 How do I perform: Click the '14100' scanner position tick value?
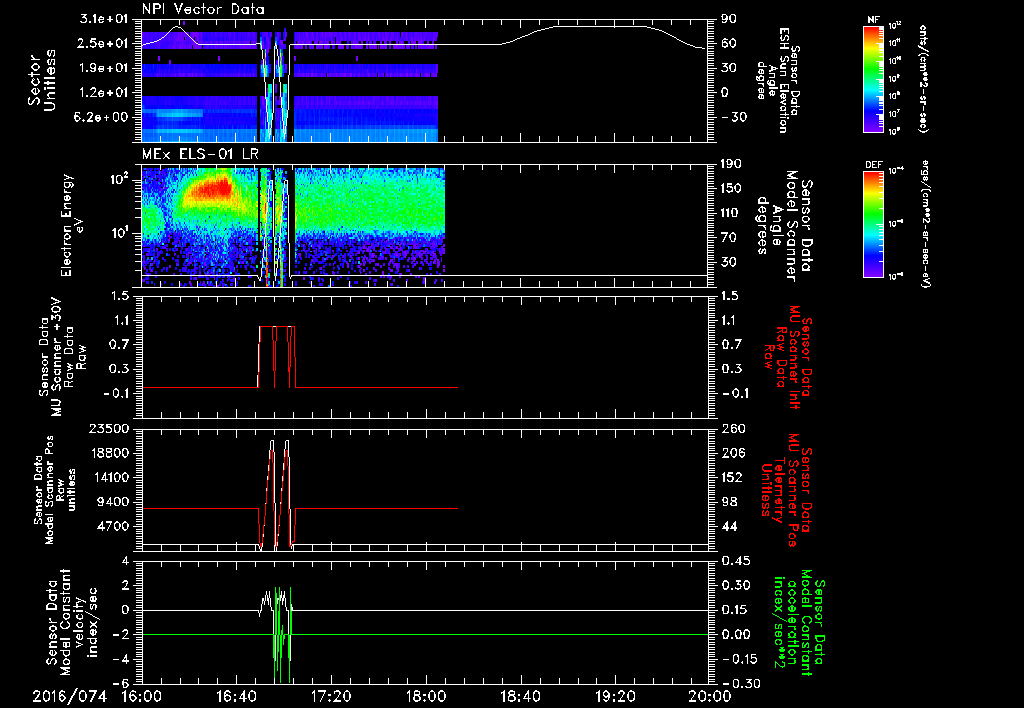pyautogui.click(x=110, y=477)
